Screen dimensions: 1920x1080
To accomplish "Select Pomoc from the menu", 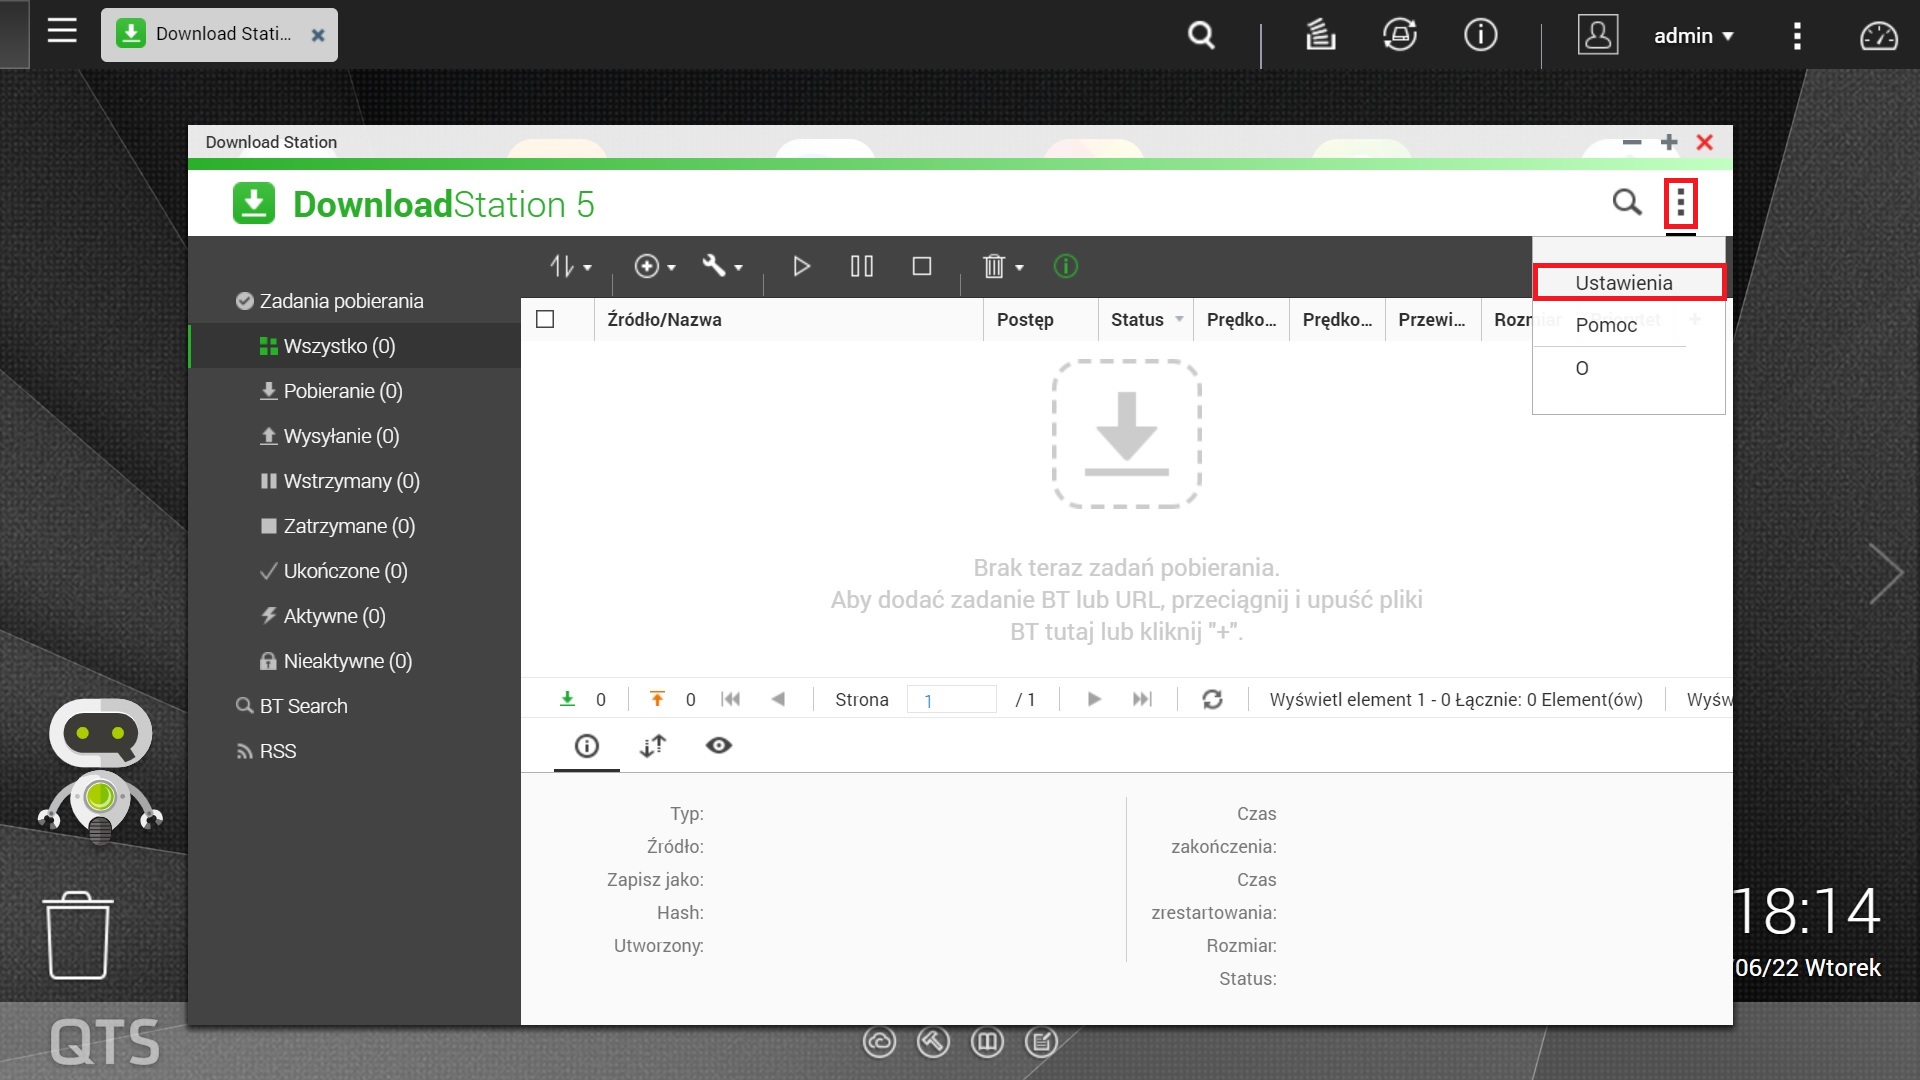I will click(x=1606, y=325).
